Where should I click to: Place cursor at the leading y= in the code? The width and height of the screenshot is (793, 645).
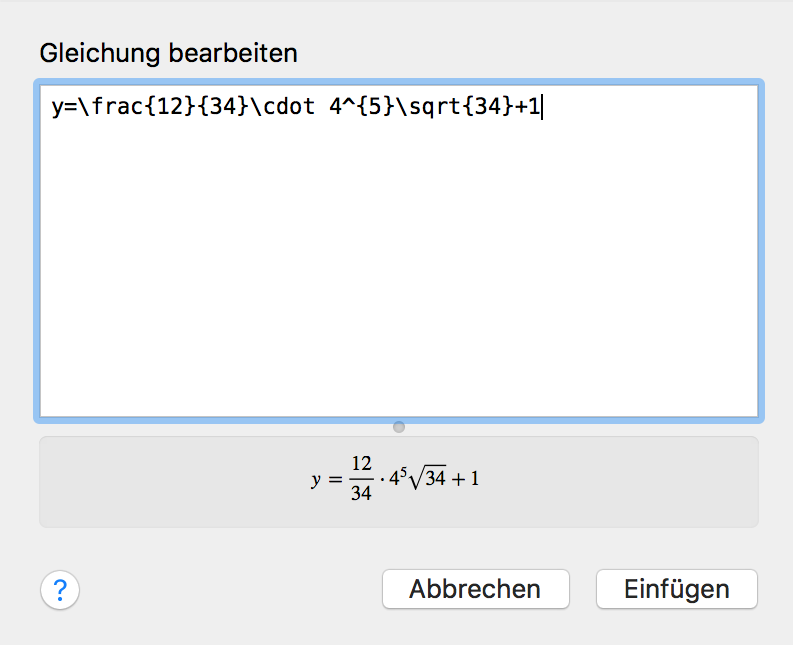click(x=63, y=107)
